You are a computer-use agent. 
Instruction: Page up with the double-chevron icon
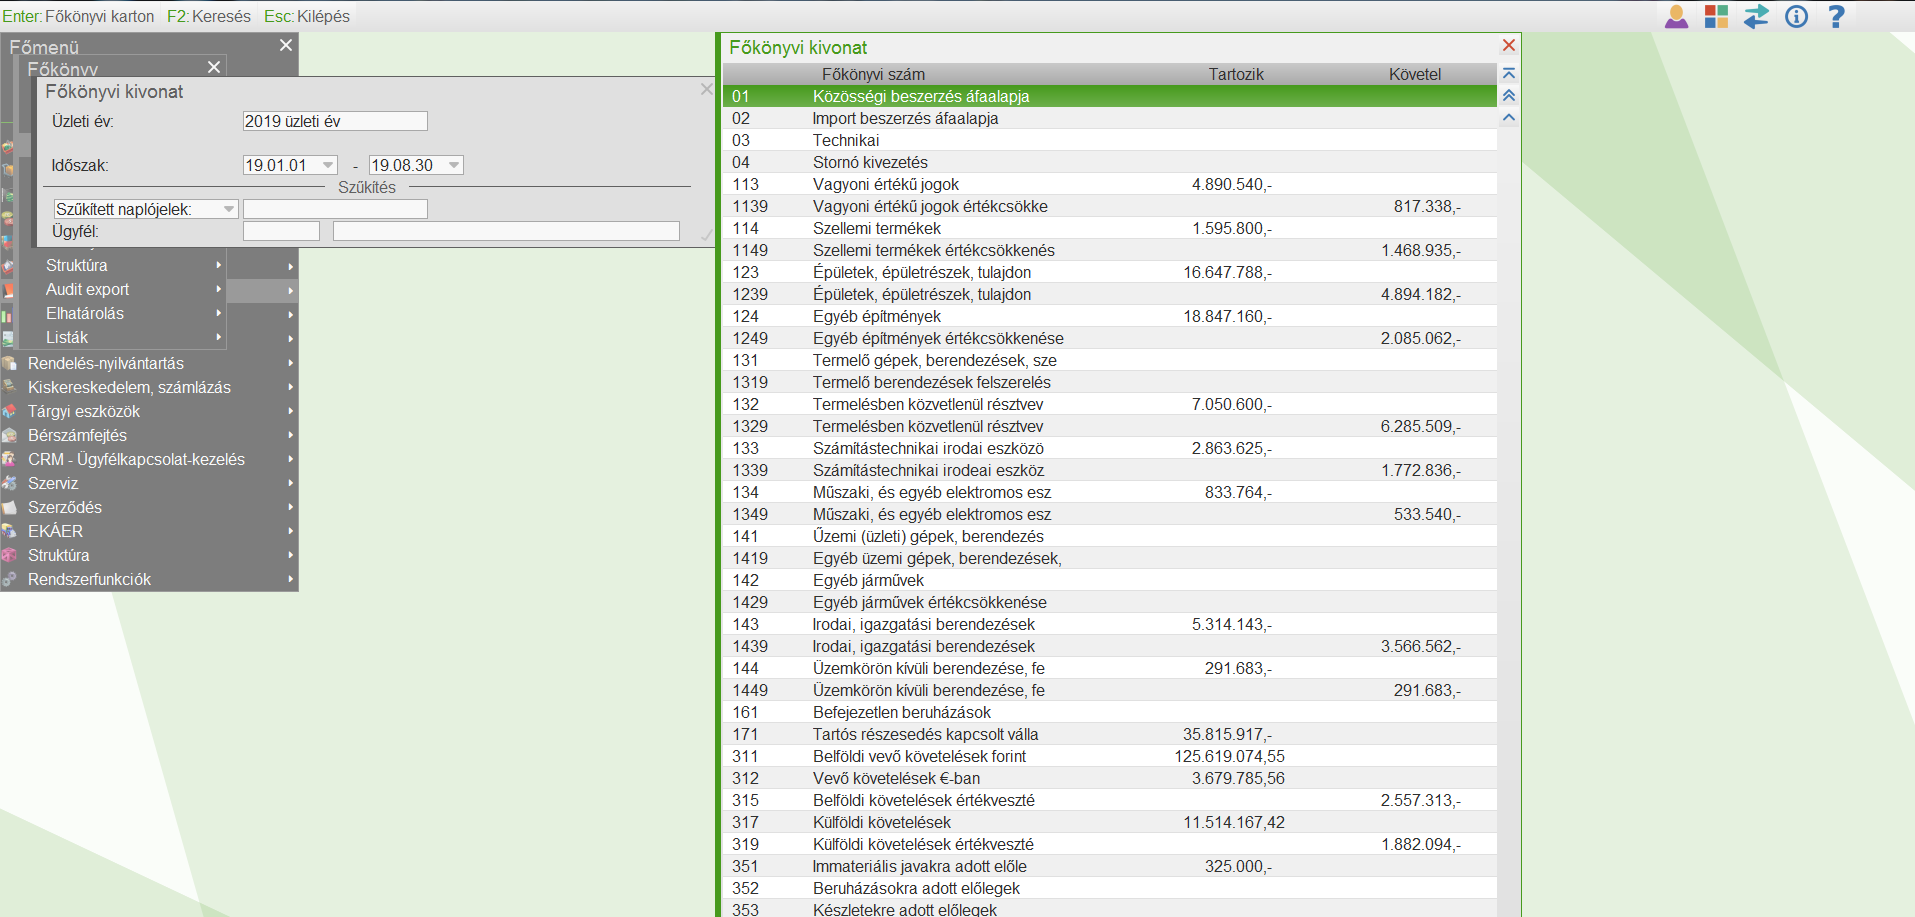coord(1509,96)
